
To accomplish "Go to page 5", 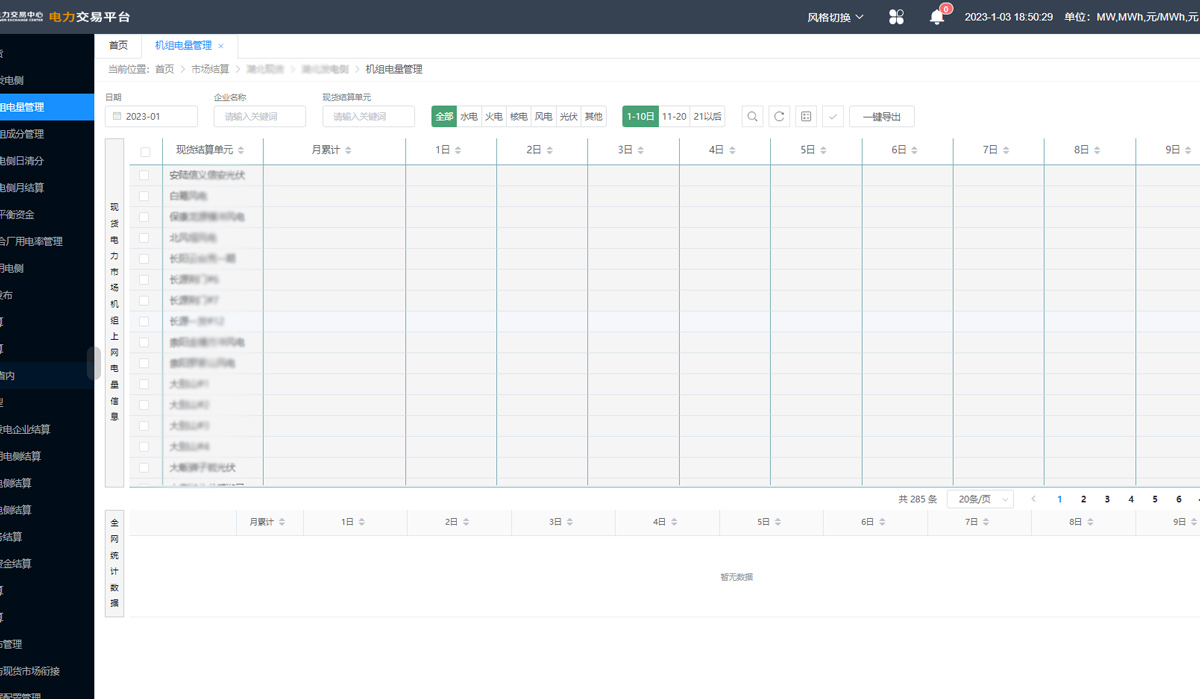I will click(1155, 499).
